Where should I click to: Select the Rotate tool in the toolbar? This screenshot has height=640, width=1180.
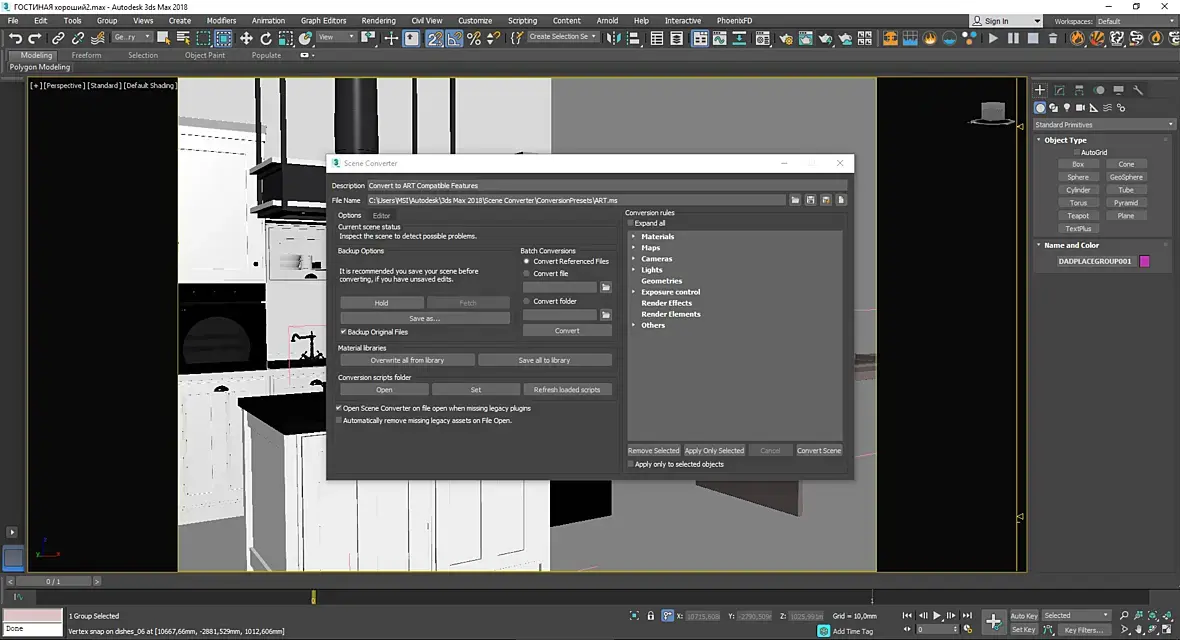pyautogui.click(x=266, y=38)
